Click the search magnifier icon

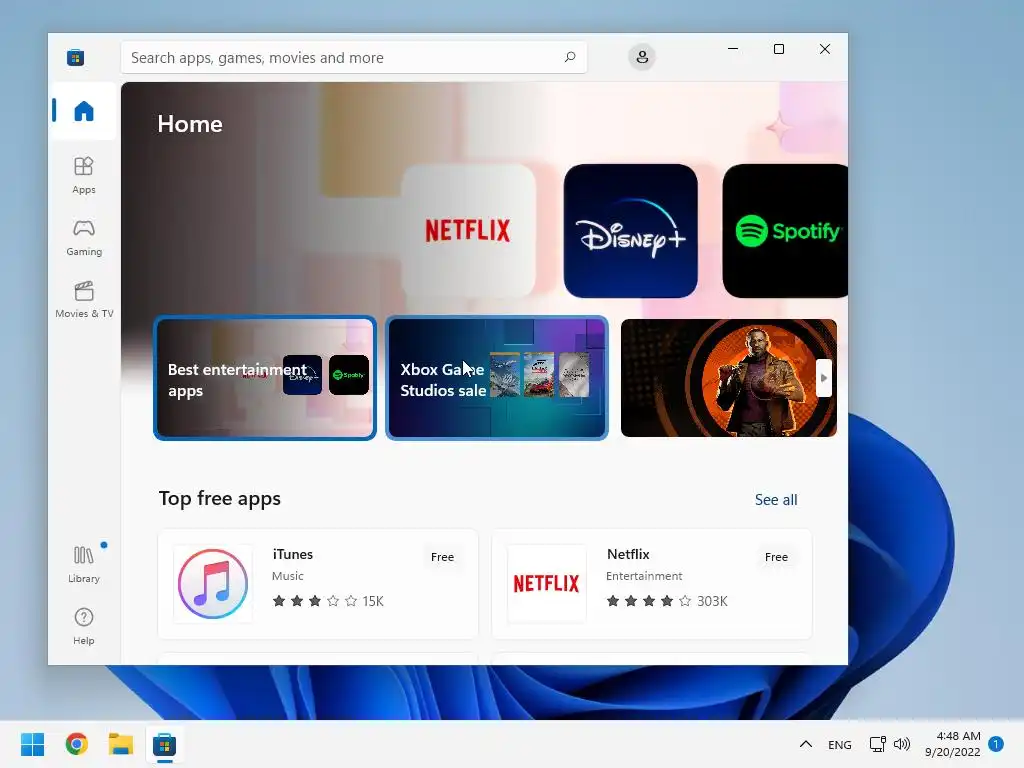click(569, 57)
